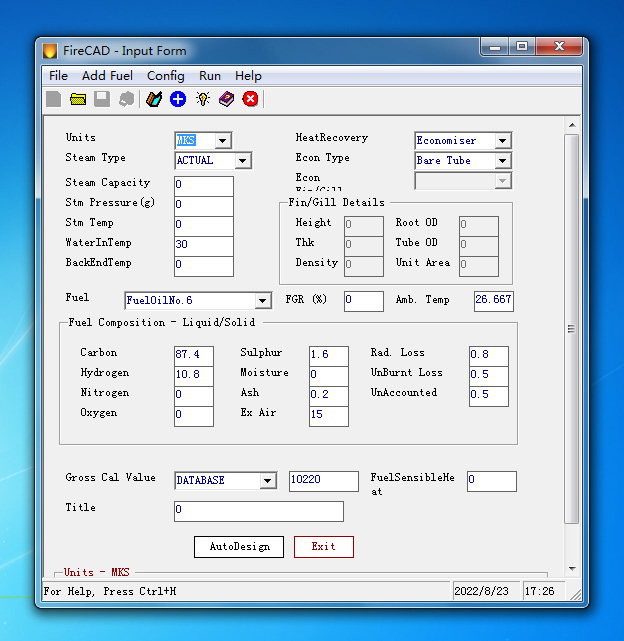The height and width of the screenshot is (641, 624).
Task: Click the Sulphur field showing 1.6
Action: pyautogui.click(x=329, y=356)
